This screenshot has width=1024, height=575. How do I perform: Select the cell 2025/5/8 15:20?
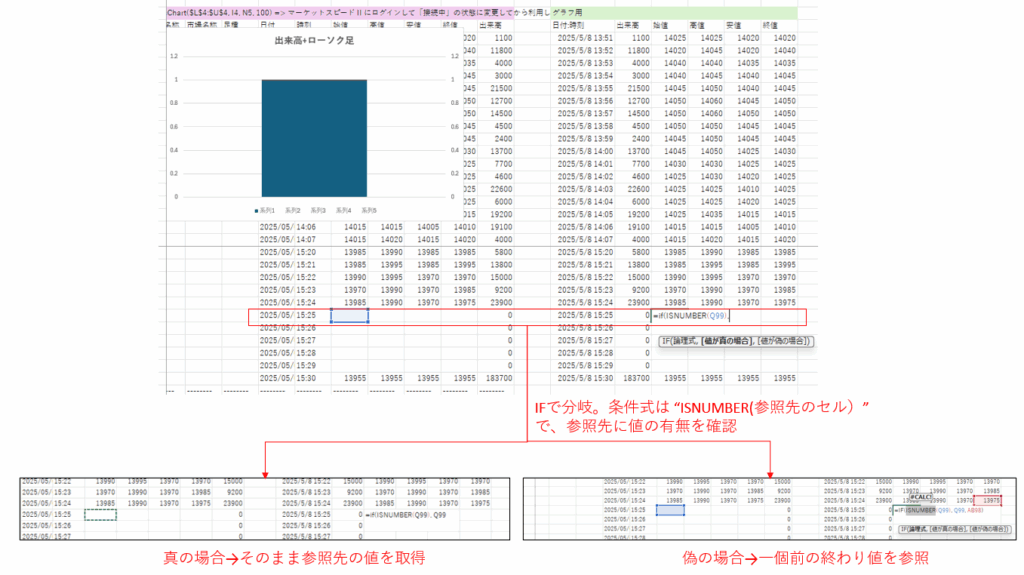585,252
